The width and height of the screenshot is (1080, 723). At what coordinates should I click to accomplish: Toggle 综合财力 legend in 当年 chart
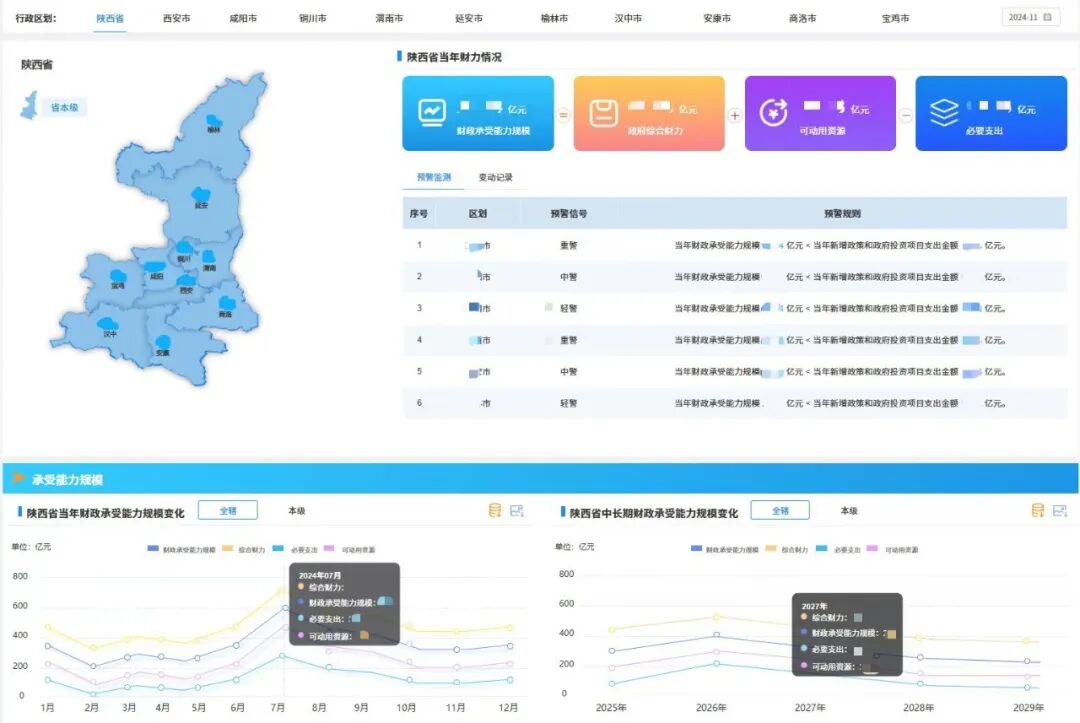(x=244, y=549)
